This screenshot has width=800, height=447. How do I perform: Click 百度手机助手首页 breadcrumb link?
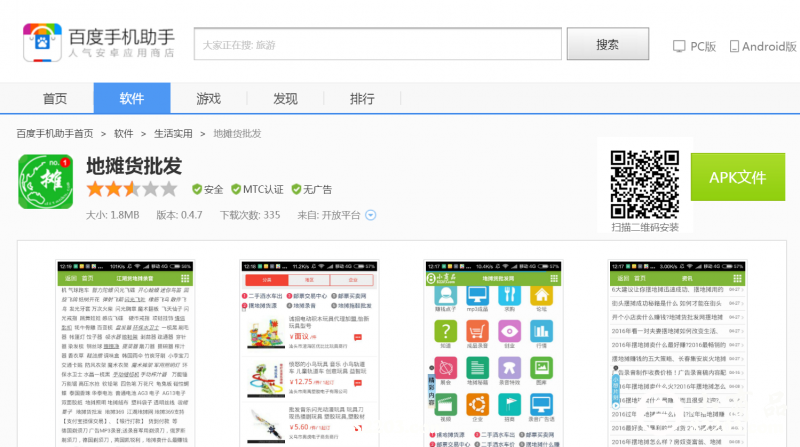click(55, 134)
